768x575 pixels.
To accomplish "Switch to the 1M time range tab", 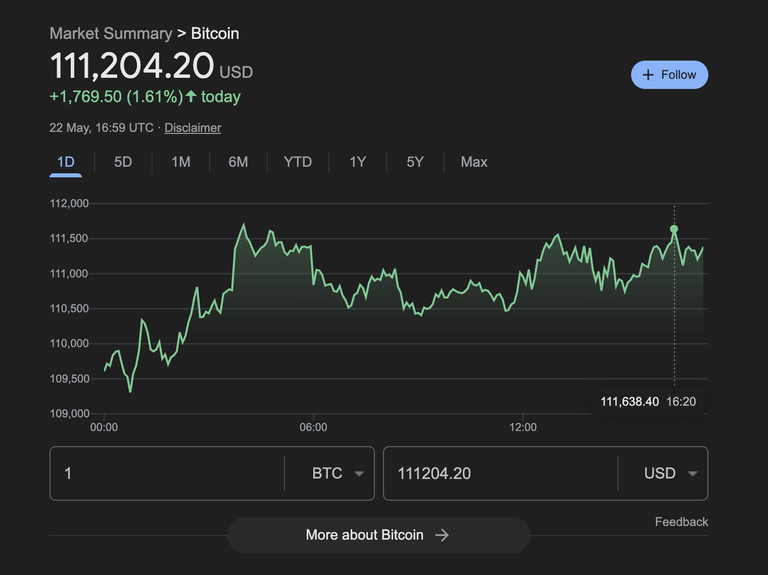I will tap(181, 162).
